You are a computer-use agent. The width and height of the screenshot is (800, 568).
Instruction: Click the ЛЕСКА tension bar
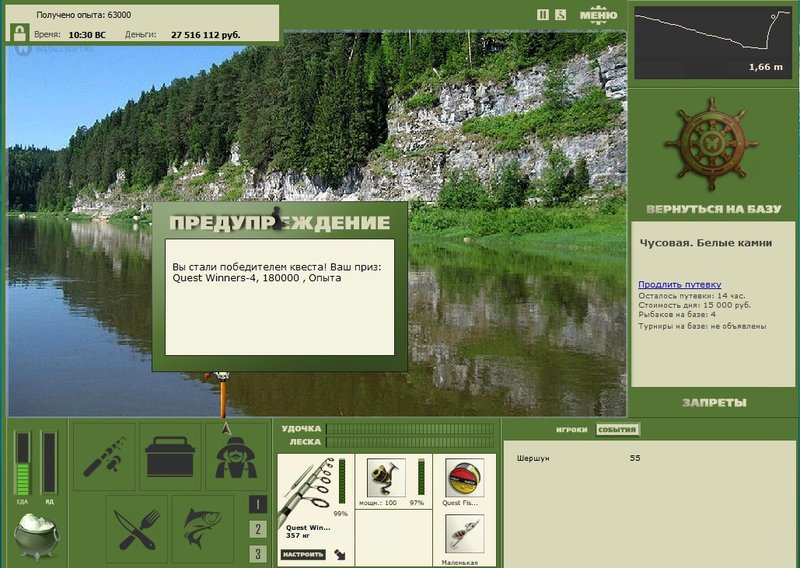click(410, 442)
